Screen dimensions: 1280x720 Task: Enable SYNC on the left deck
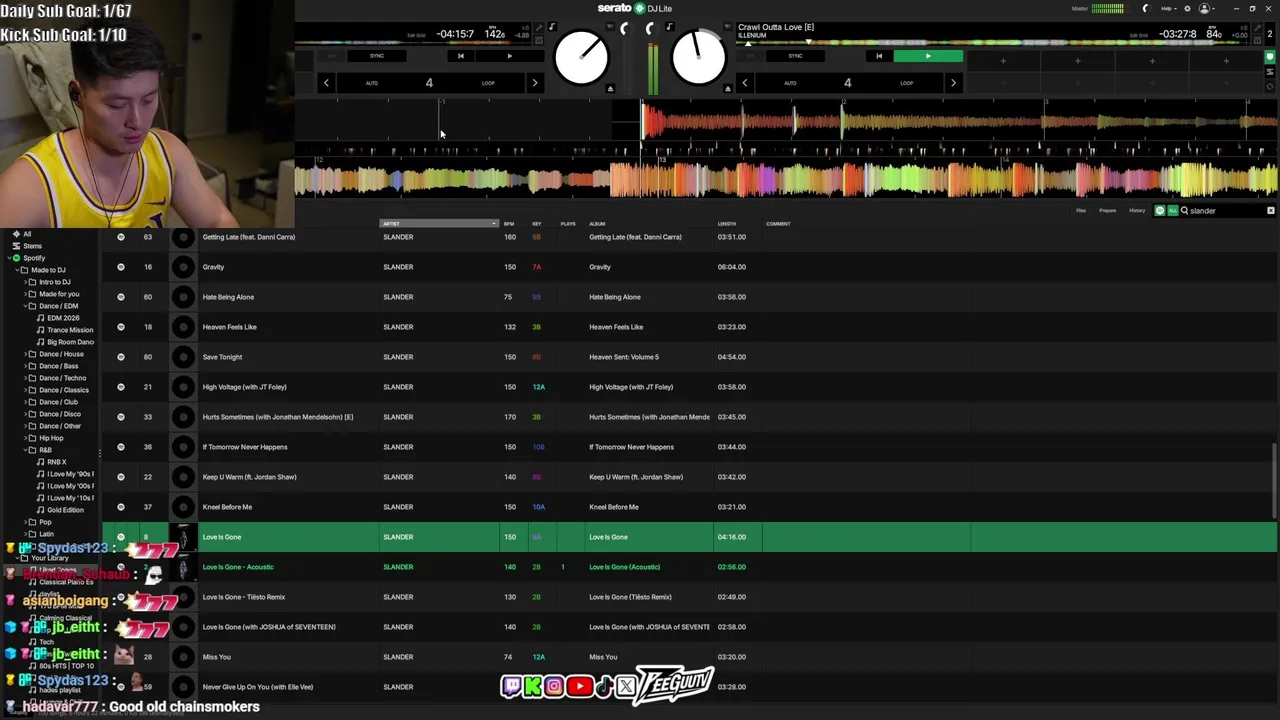377,56
